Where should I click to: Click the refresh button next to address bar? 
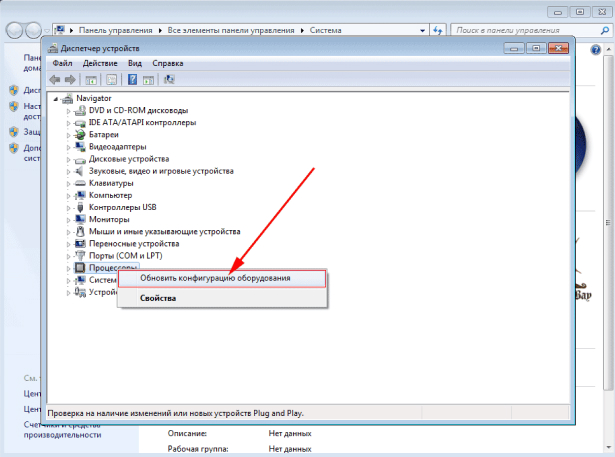click(x=438, y=30)
